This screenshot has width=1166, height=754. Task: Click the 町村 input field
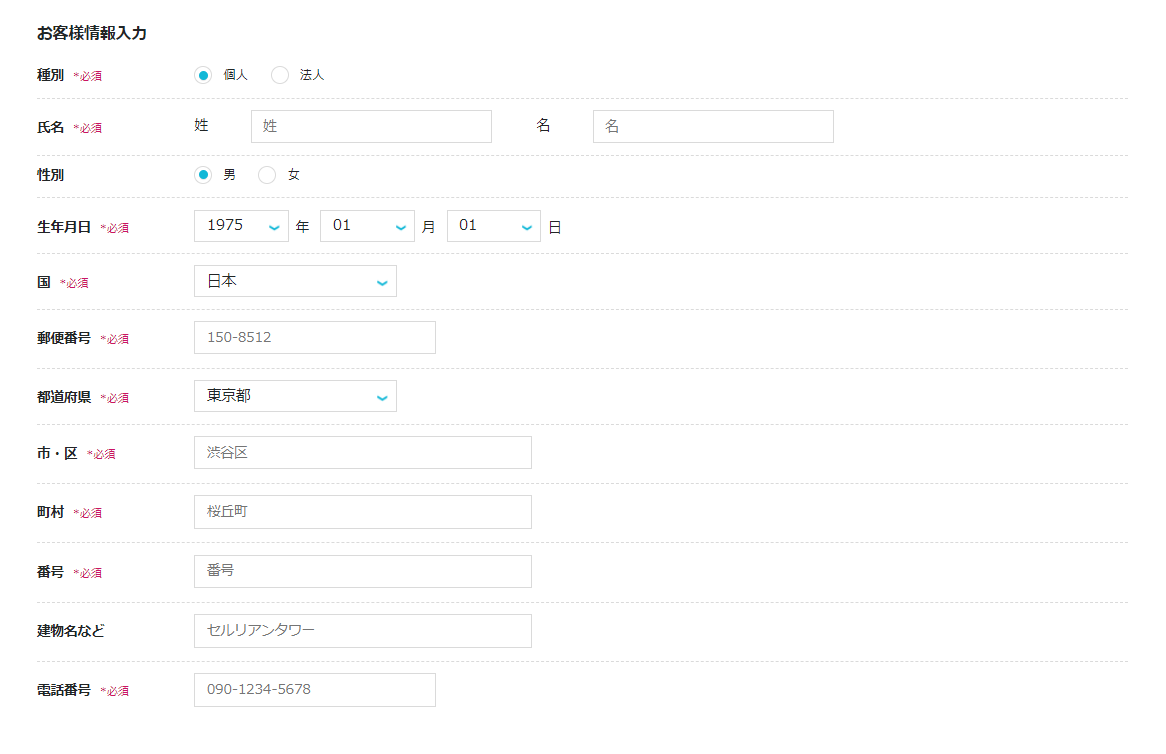[363, 512]
